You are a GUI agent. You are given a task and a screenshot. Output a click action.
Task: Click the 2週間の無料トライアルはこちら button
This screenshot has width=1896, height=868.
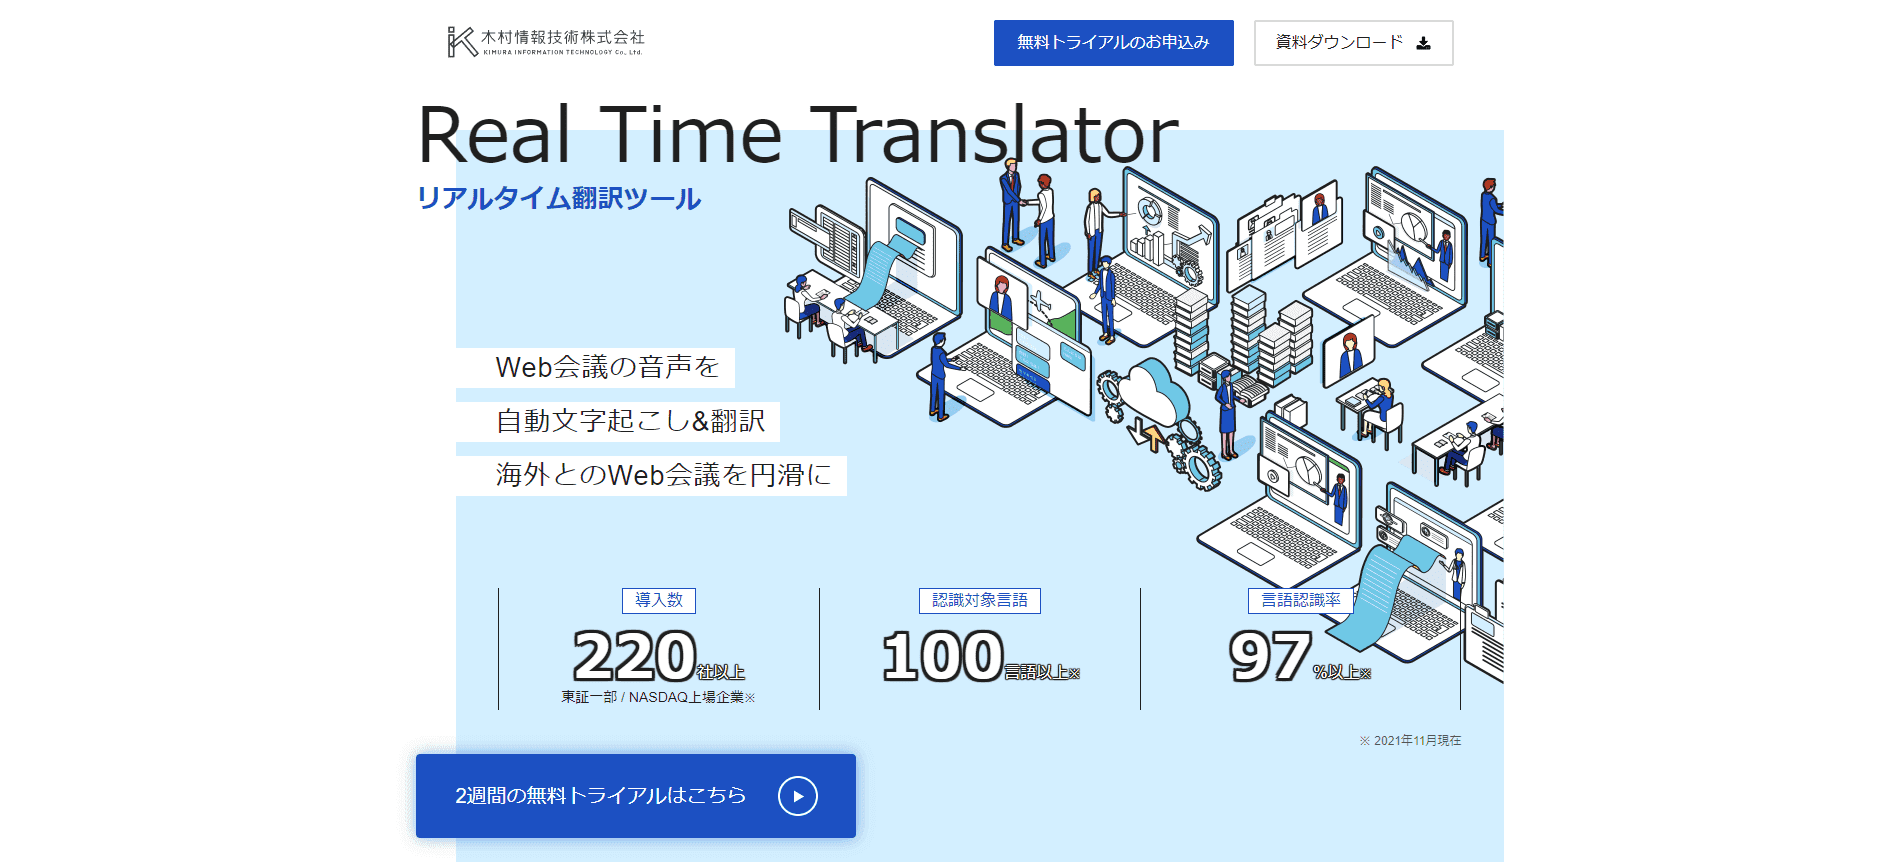tap(636, 796)
